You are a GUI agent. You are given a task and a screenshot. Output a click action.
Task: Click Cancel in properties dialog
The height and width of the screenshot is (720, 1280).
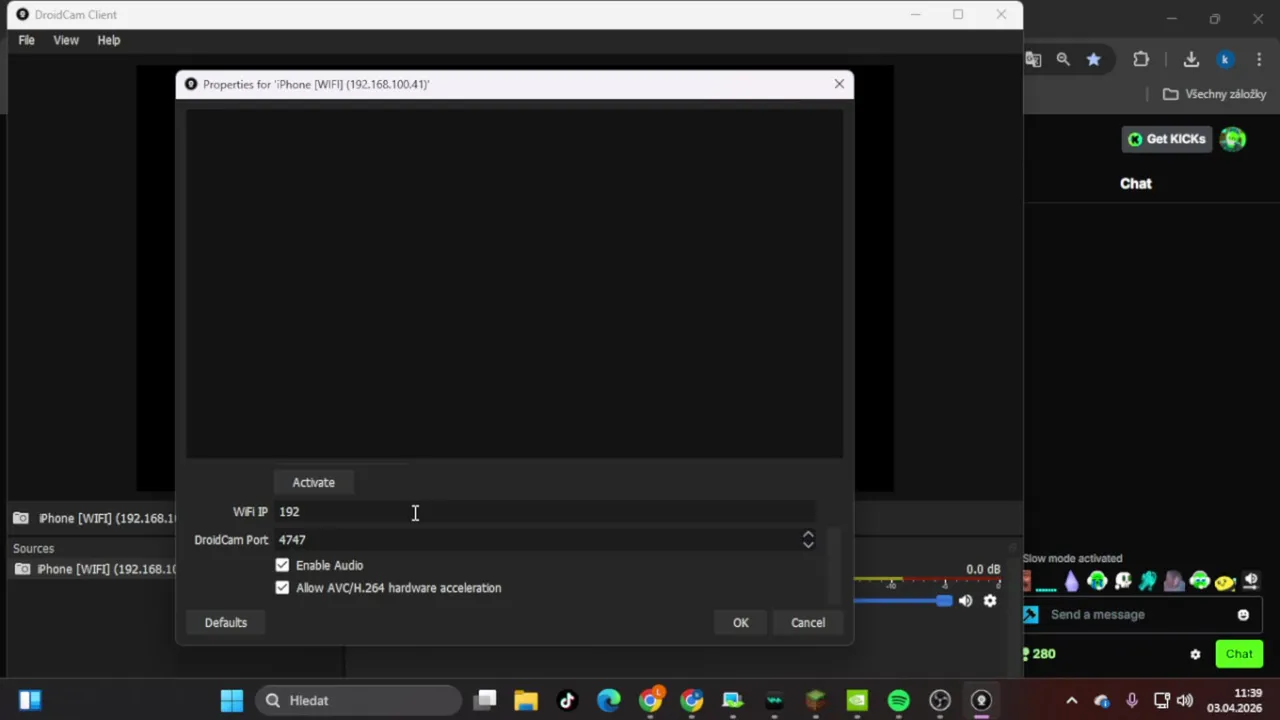point(808,623)
